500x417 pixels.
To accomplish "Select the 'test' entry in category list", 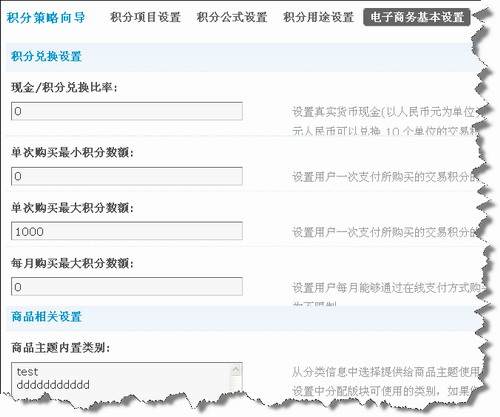I will click(27, 371).
